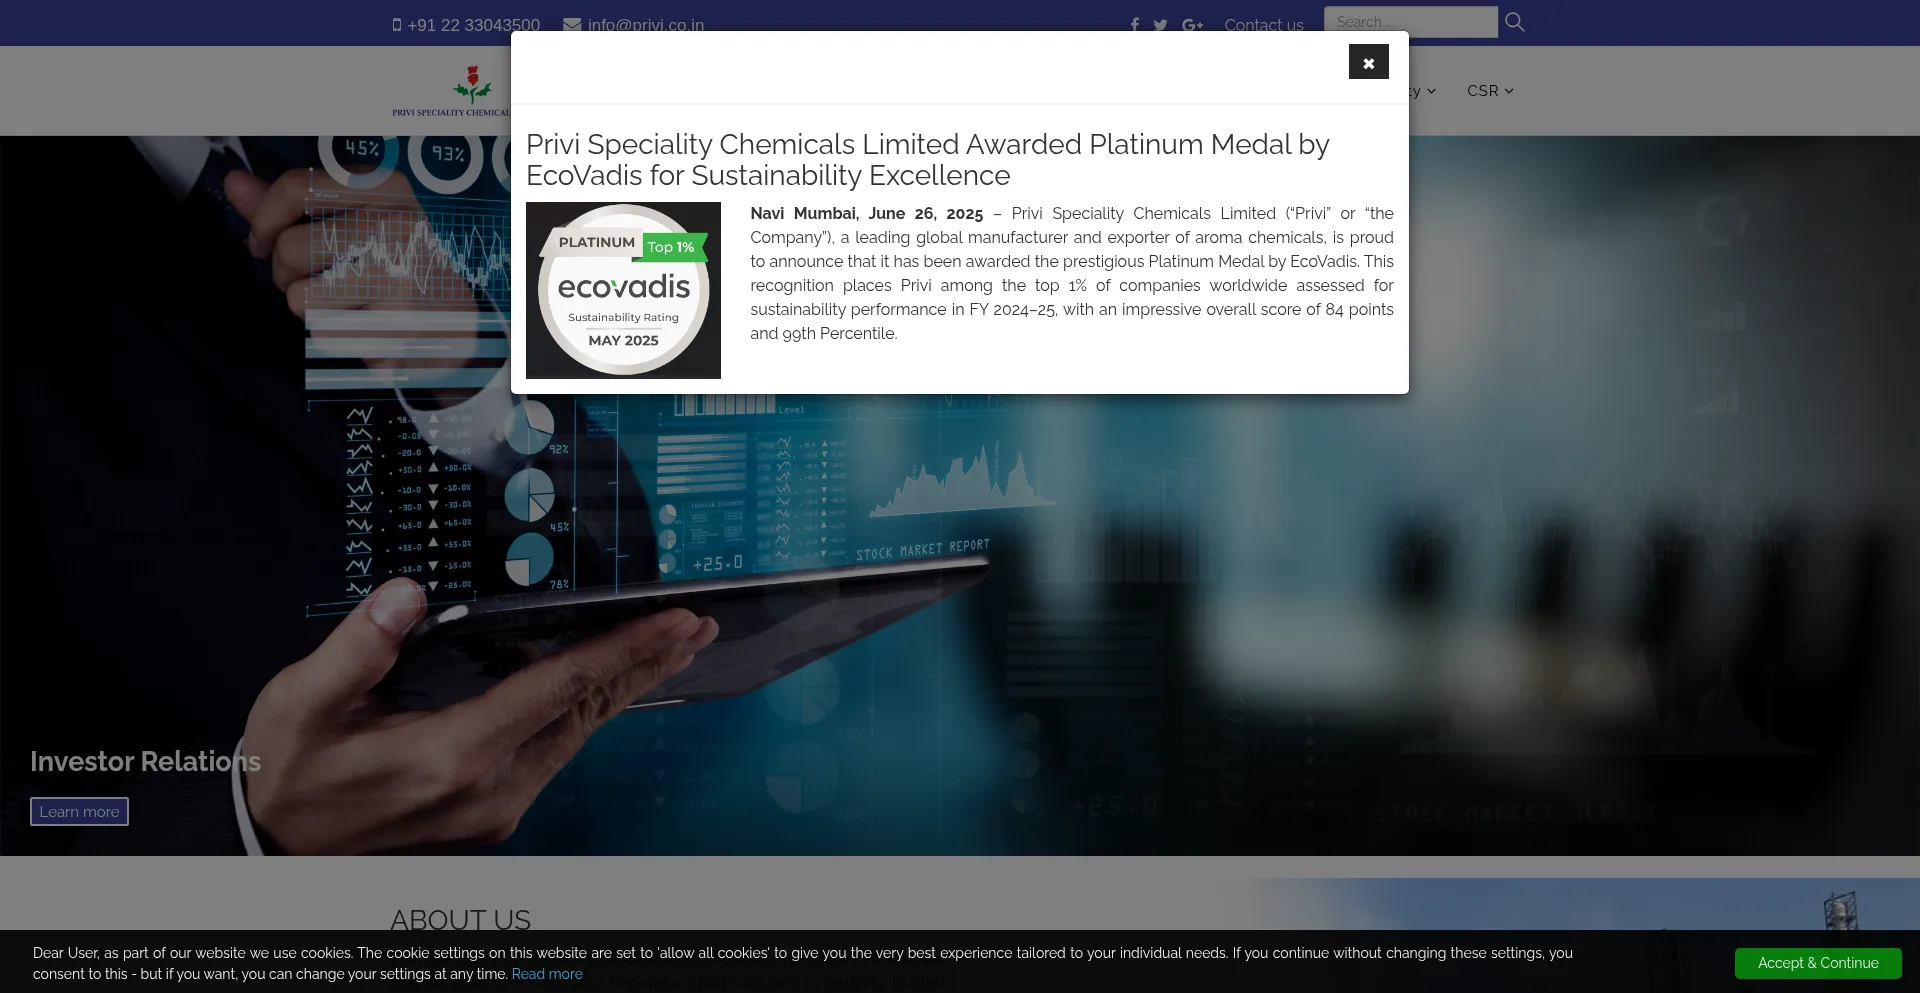
Task: Click the EcoVadis Platinum badge image
Action: click(x=623, y=290)
